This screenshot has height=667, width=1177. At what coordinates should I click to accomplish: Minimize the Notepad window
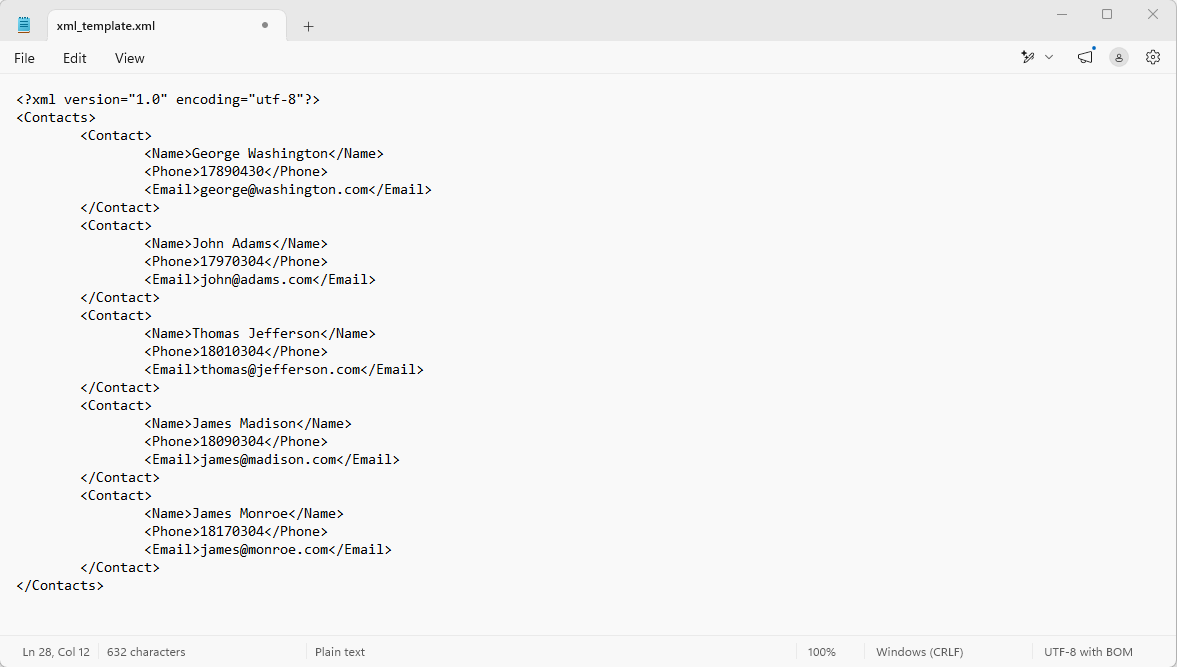(x=1061, y=14)
